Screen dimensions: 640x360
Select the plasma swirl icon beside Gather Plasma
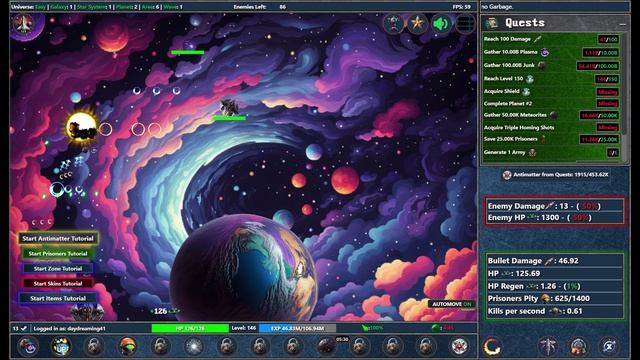544,52
